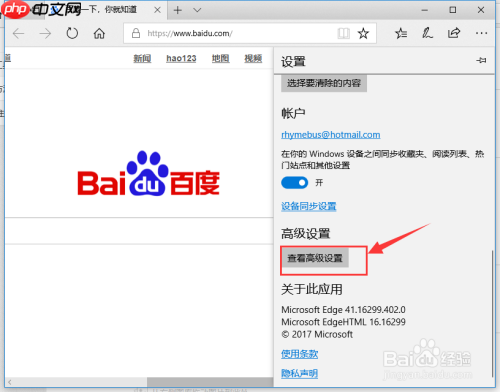Open the 新闻 link on Baidu

(x=142, y=58)
